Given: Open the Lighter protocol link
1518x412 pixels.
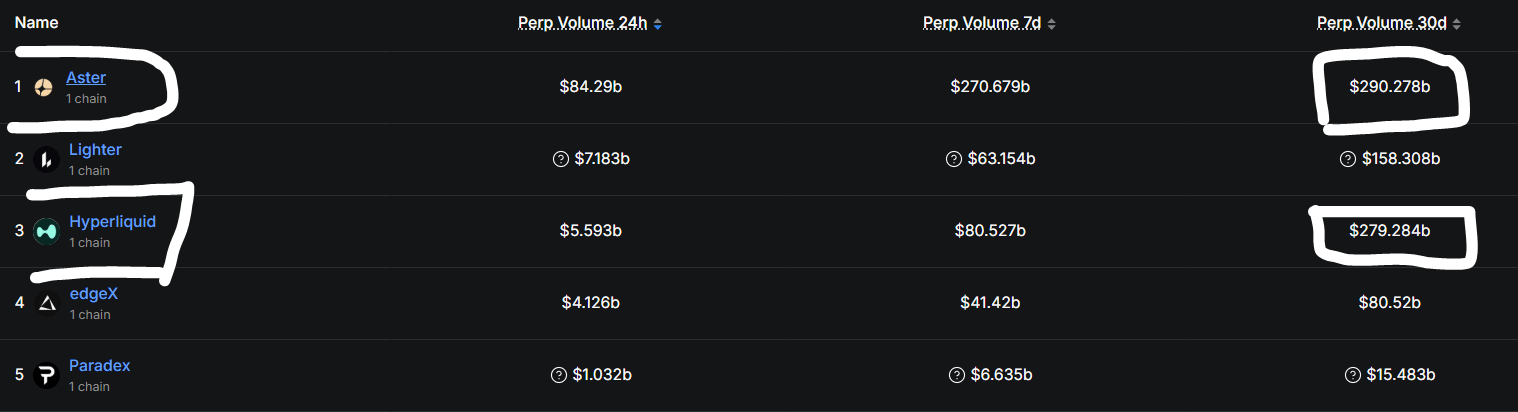Looking at the screenshot, I should [x=95, y=150].
